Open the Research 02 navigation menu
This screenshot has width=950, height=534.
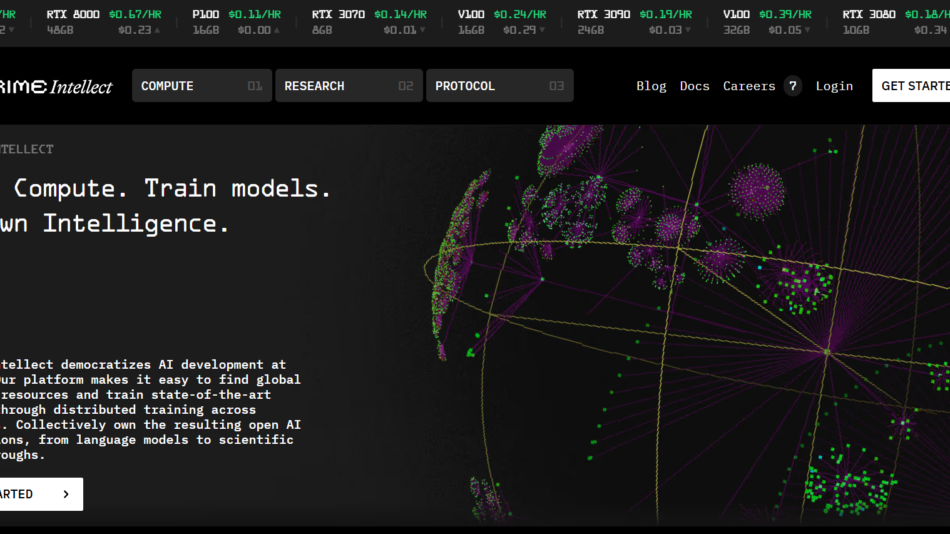click(348, 86)
